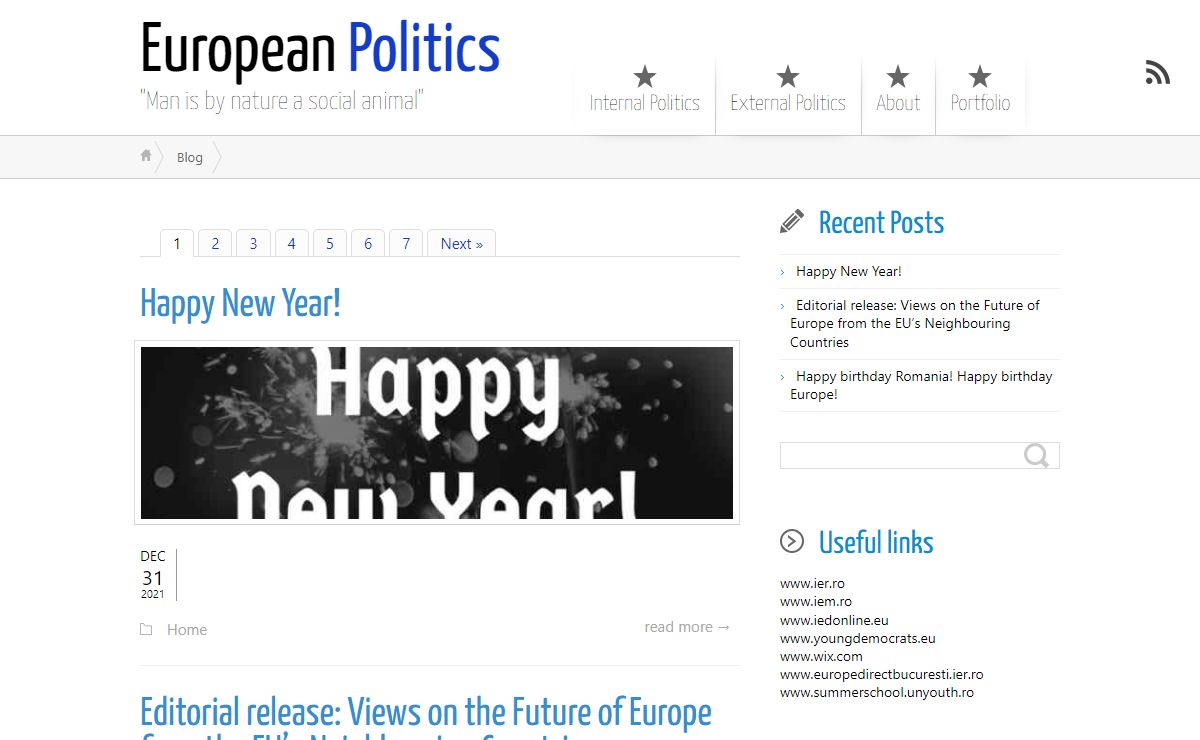
Task: Click the Useful links heading
Action: 876,542
